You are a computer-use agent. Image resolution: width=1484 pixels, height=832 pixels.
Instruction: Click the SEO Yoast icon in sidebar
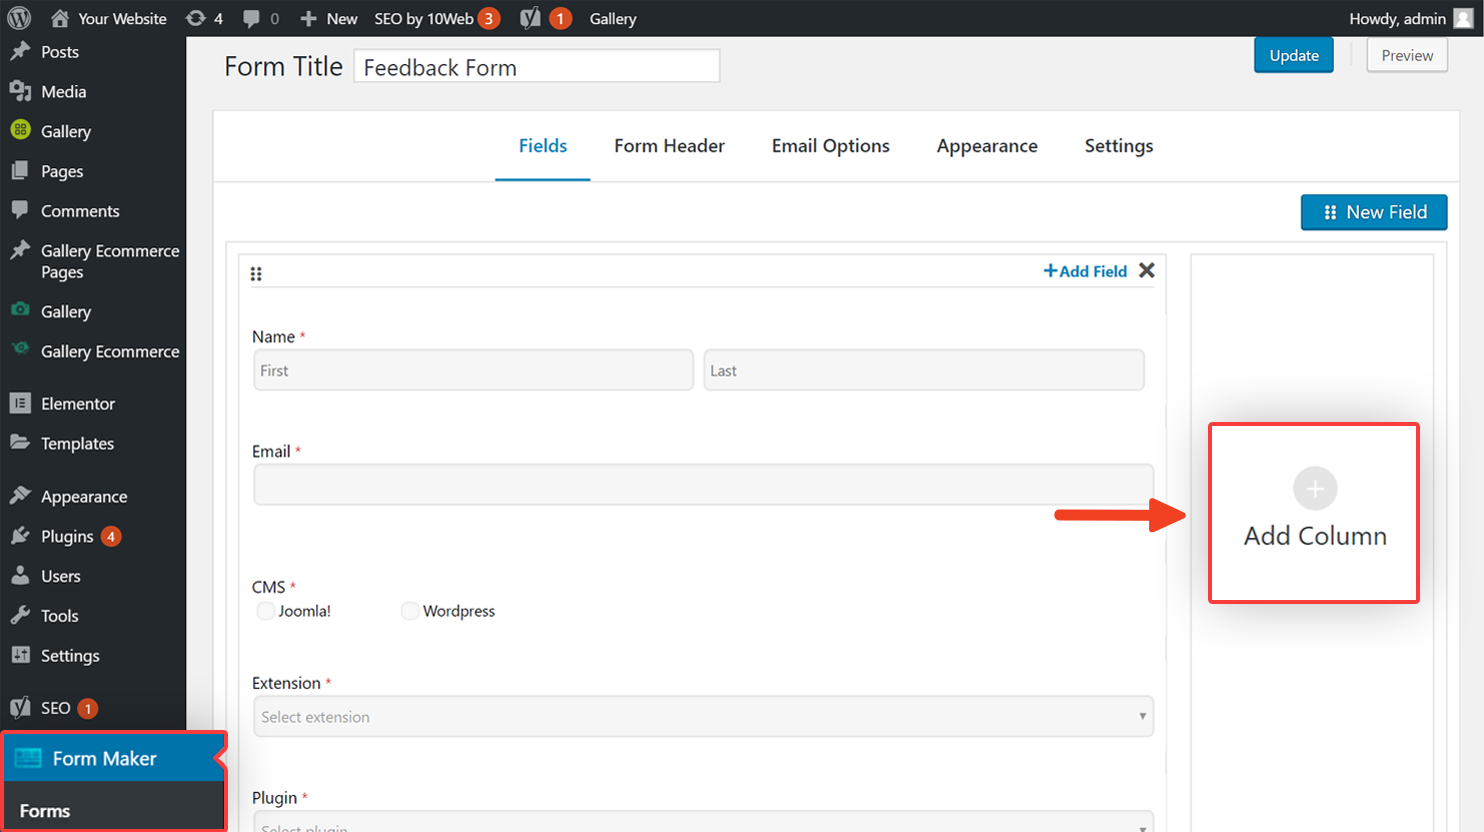[20, 708]
